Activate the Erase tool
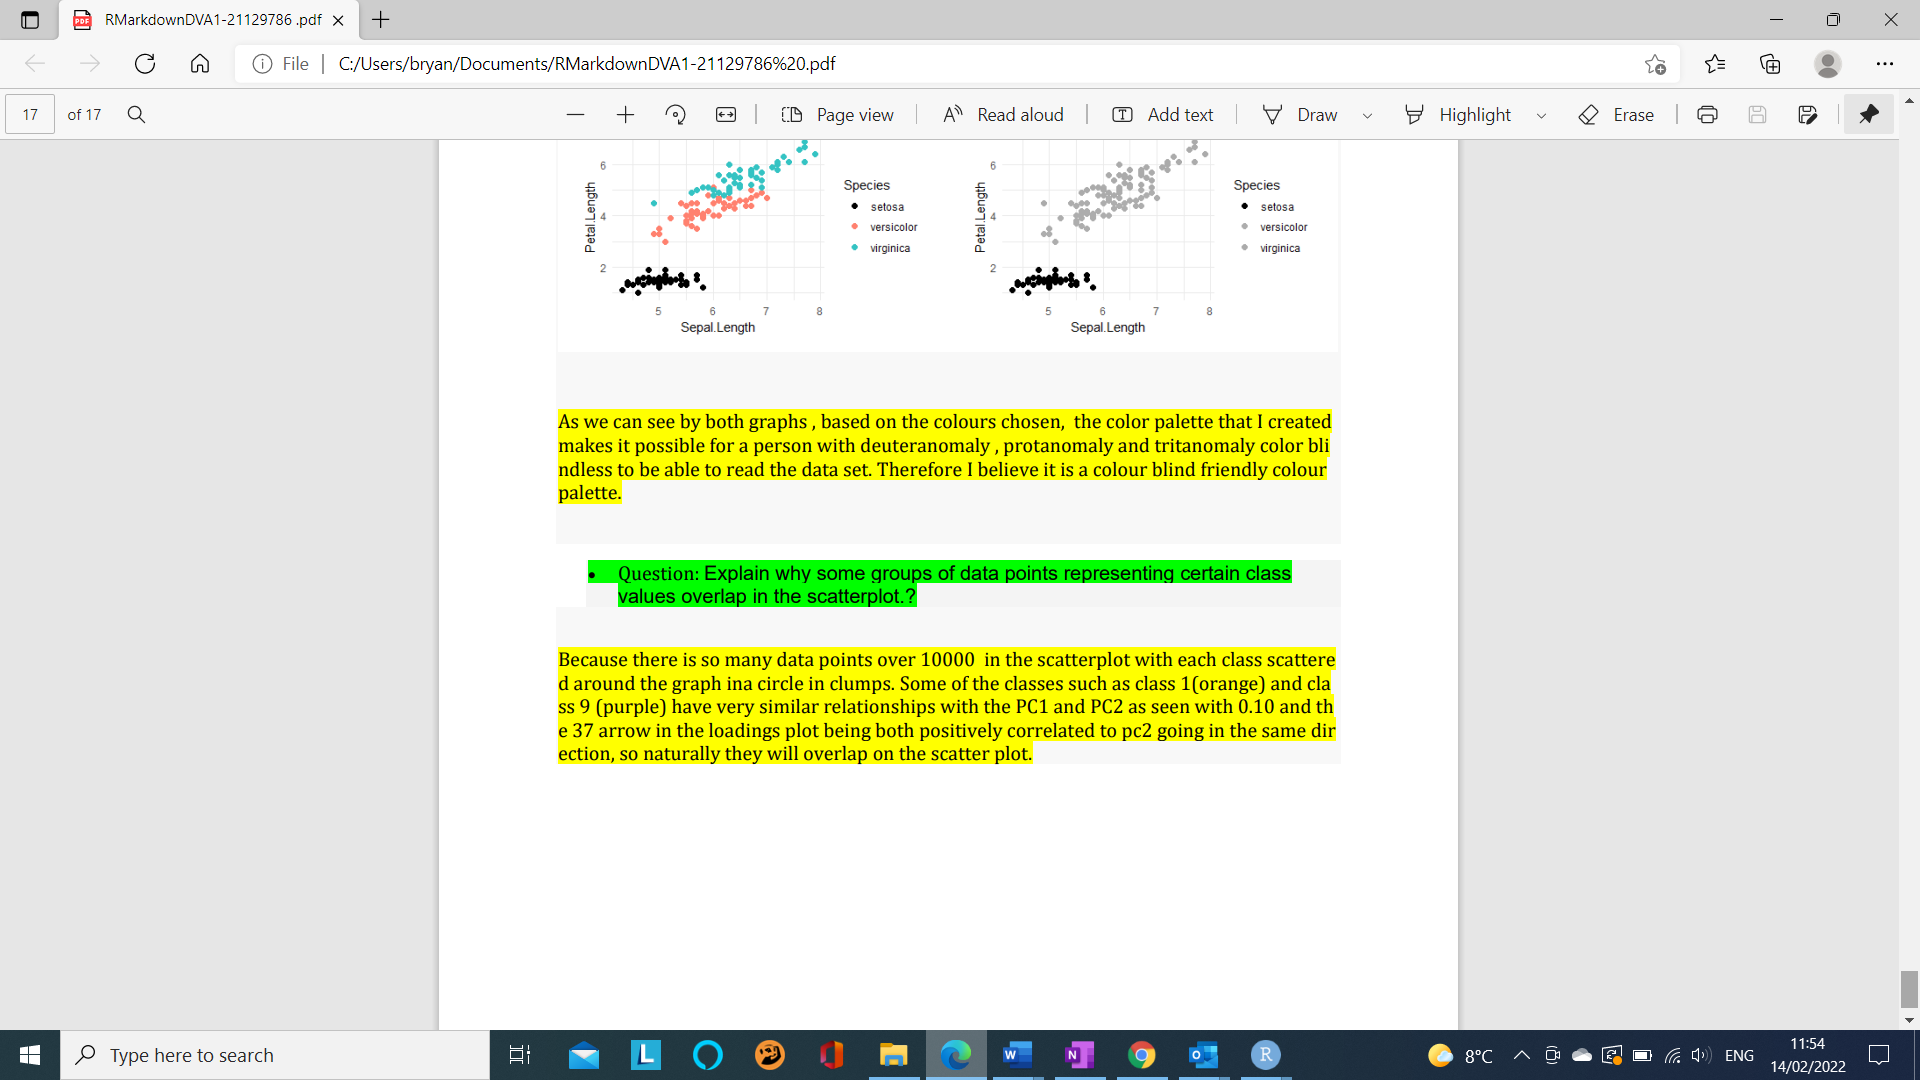The height and width of the screenshot is (1080, 1920). coord(1616,114)
